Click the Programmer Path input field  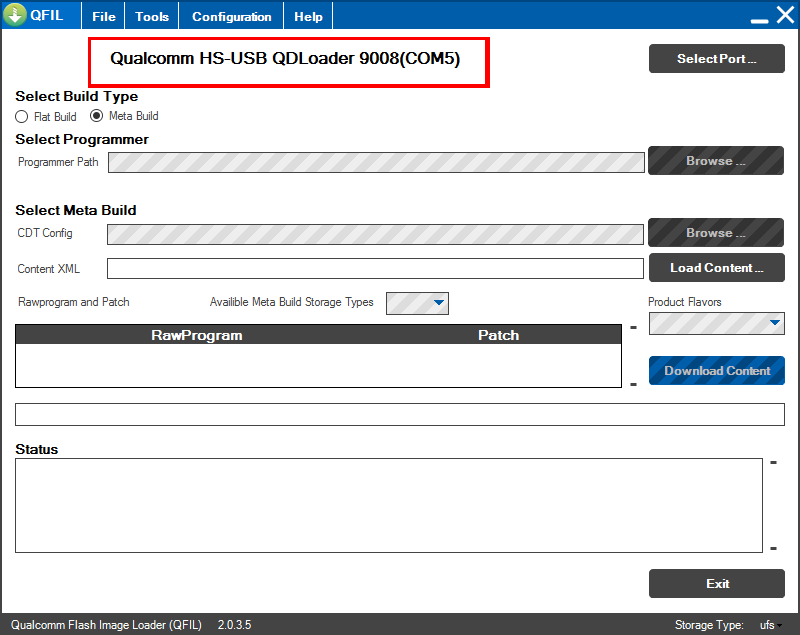pyautogui.click(x=376, y=162)
